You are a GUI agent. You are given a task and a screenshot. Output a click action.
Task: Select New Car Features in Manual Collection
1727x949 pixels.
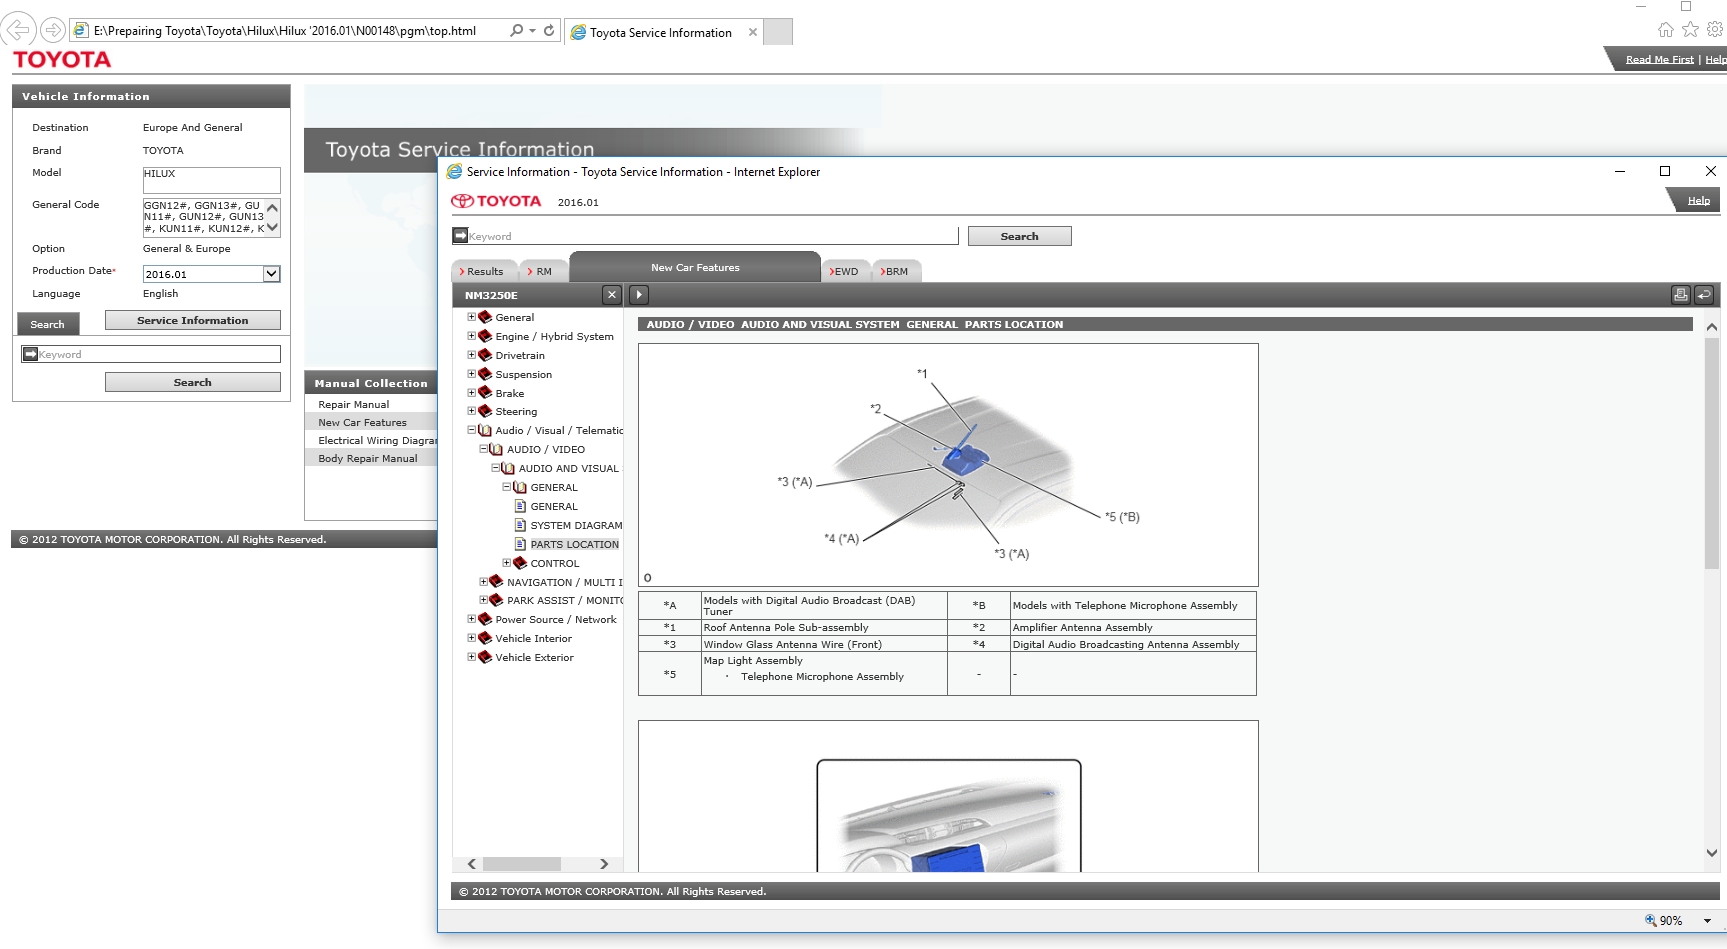pos(362,422)
